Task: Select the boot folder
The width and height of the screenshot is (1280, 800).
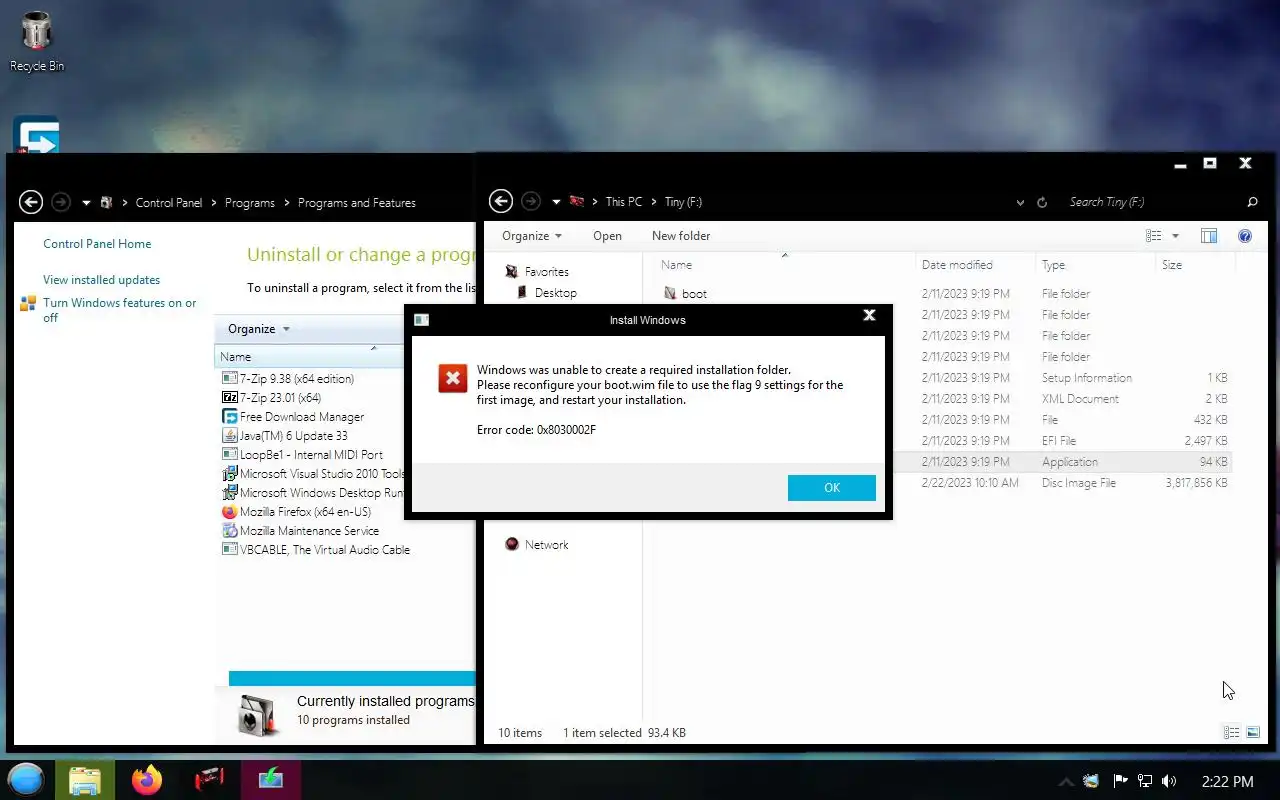Action: point(694,294)
